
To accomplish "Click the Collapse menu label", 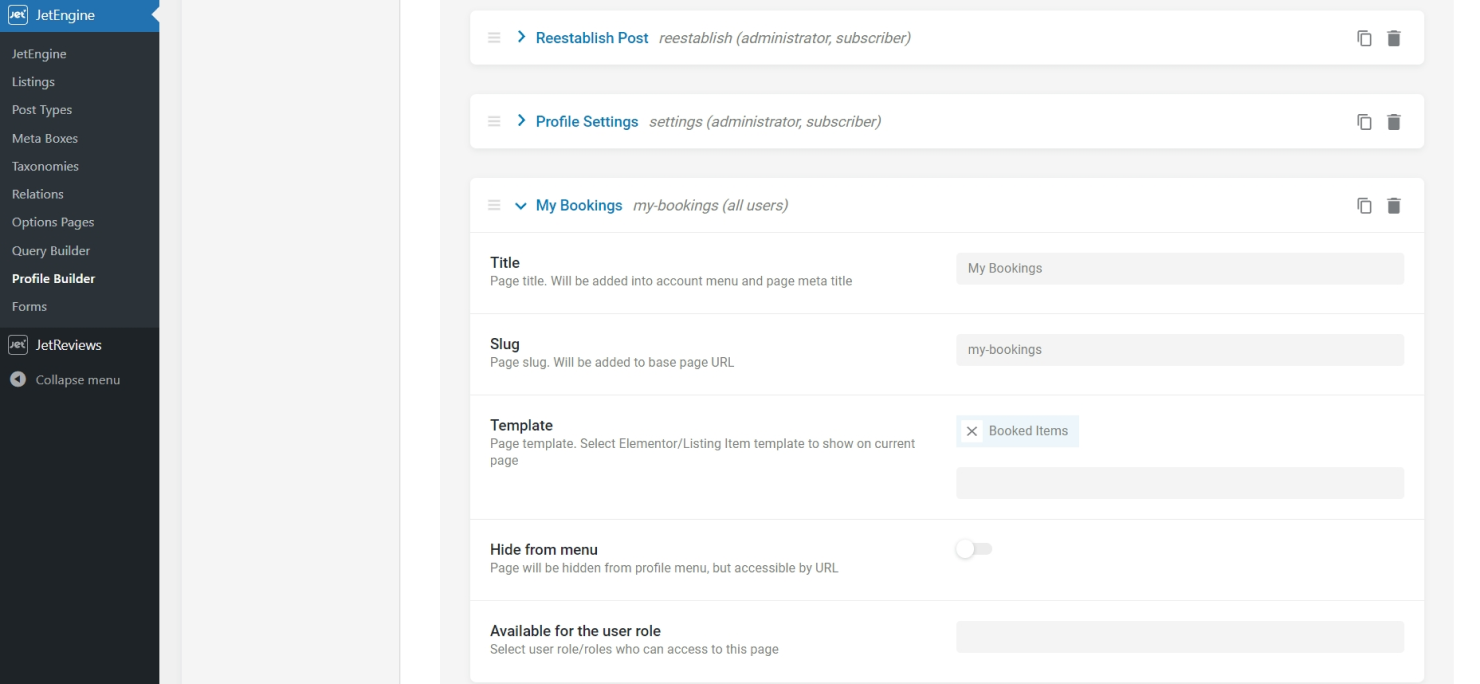I will (78, 380).
